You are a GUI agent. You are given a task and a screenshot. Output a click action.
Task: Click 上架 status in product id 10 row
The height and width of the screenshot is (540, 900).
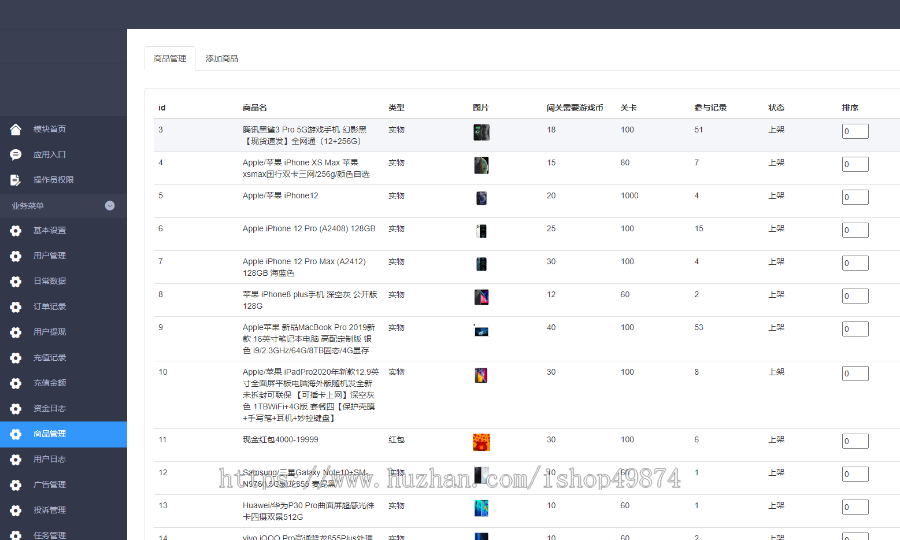pos(776,372)
